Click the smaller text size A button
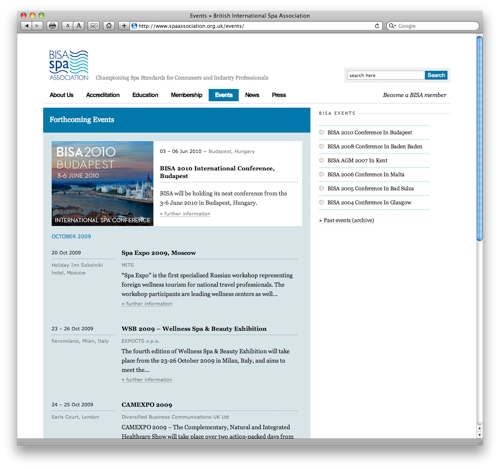This screenshot has width=500, height=469. [x=67, y=26]
